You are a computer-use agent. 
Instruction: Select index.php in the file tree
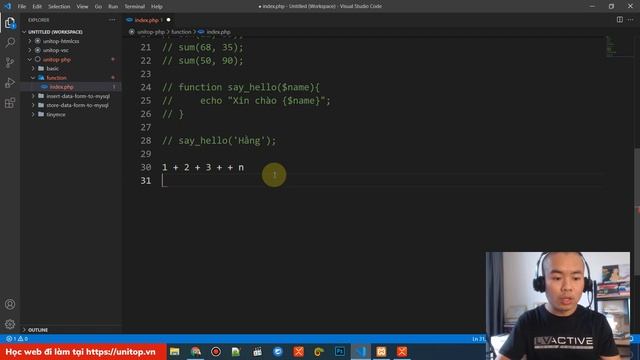61,87
